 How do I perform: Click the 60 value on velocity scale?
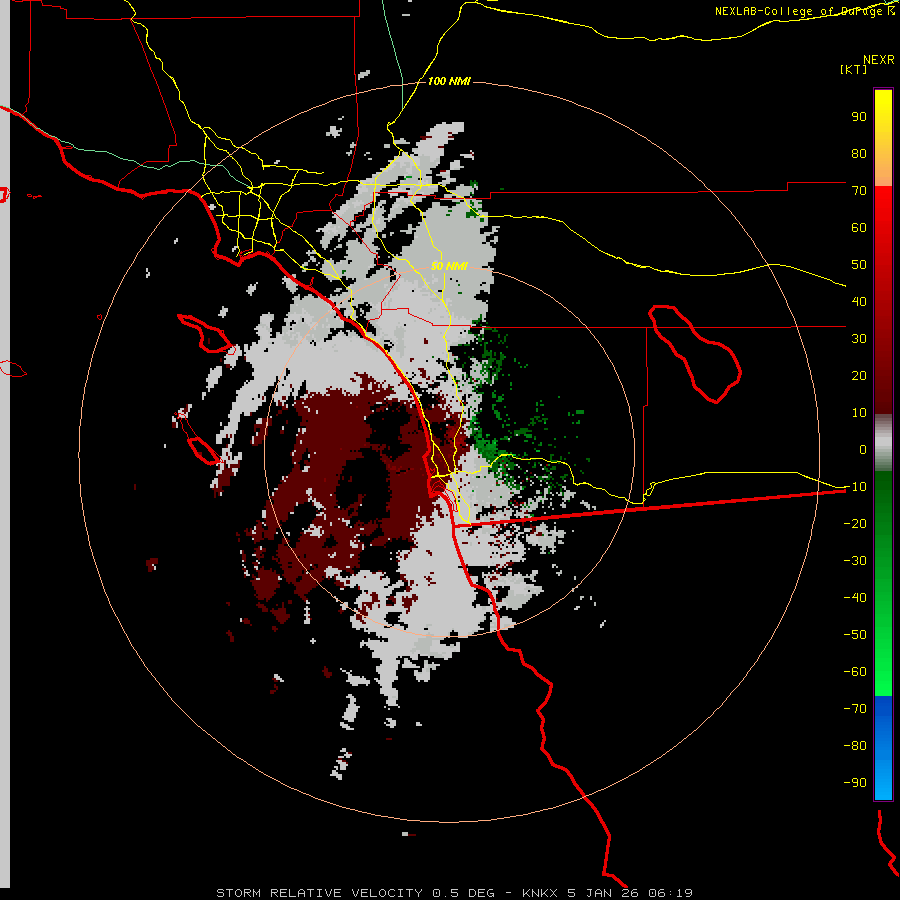(859, 228)
